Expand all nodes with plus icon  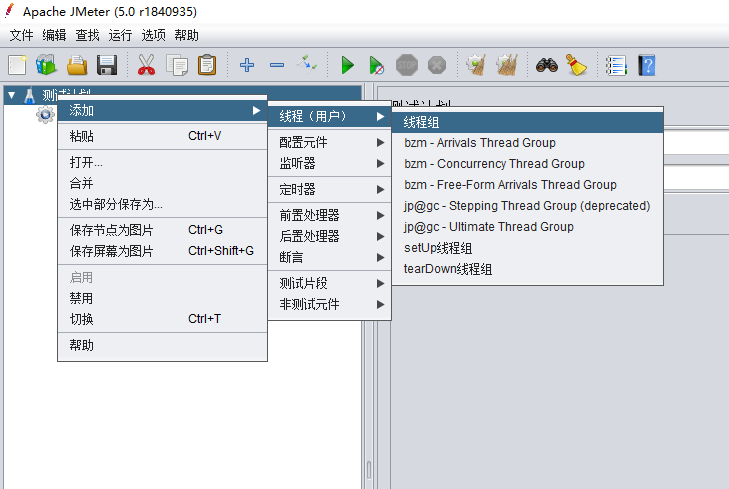pos(247,65)
